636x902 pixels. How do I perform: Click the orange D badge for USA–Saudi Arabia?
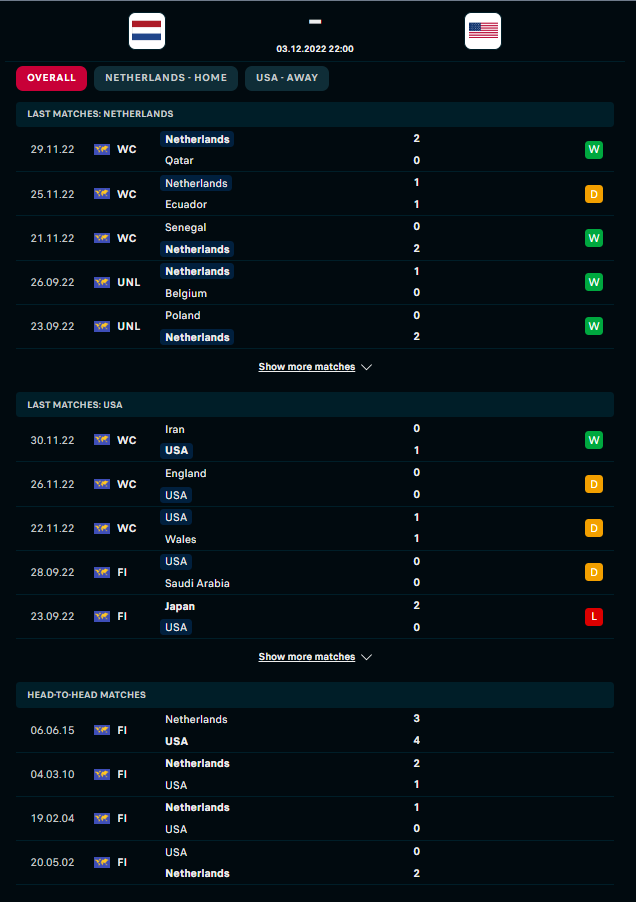pyautogui.click(x=594, y=572)
